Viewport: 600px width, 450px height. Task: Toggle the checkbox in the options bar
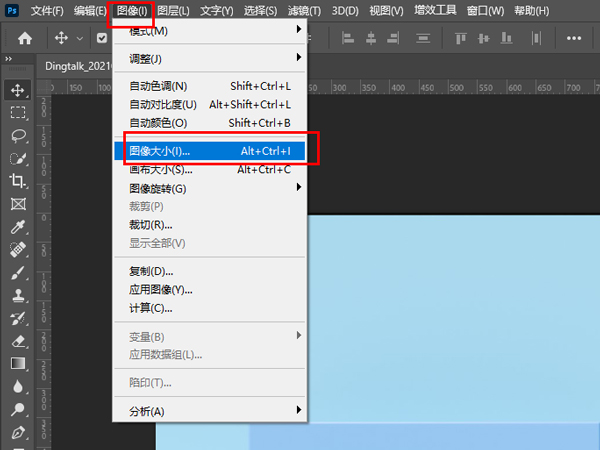tap(101, 39)
